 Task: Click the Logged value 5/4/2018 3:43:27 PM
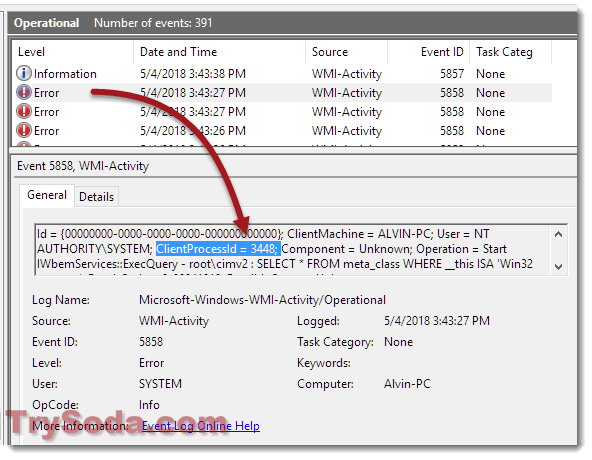(x=437, y=321)
